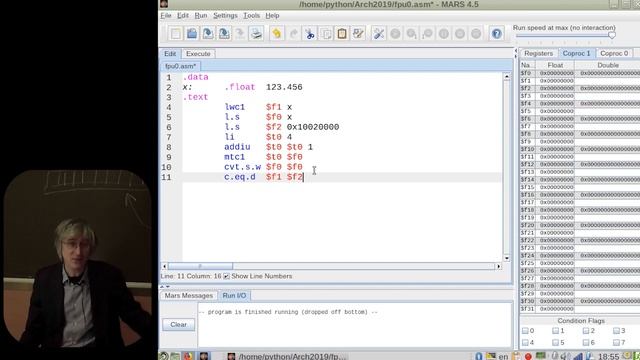Toggle condition flag 5 checkbox
This screenshot has width=640, height=360.
click(x=555, y=342)
